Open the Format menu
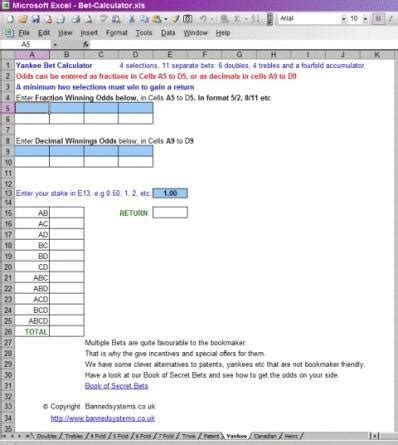Screen dimensions: 398x445 [117, 33]
